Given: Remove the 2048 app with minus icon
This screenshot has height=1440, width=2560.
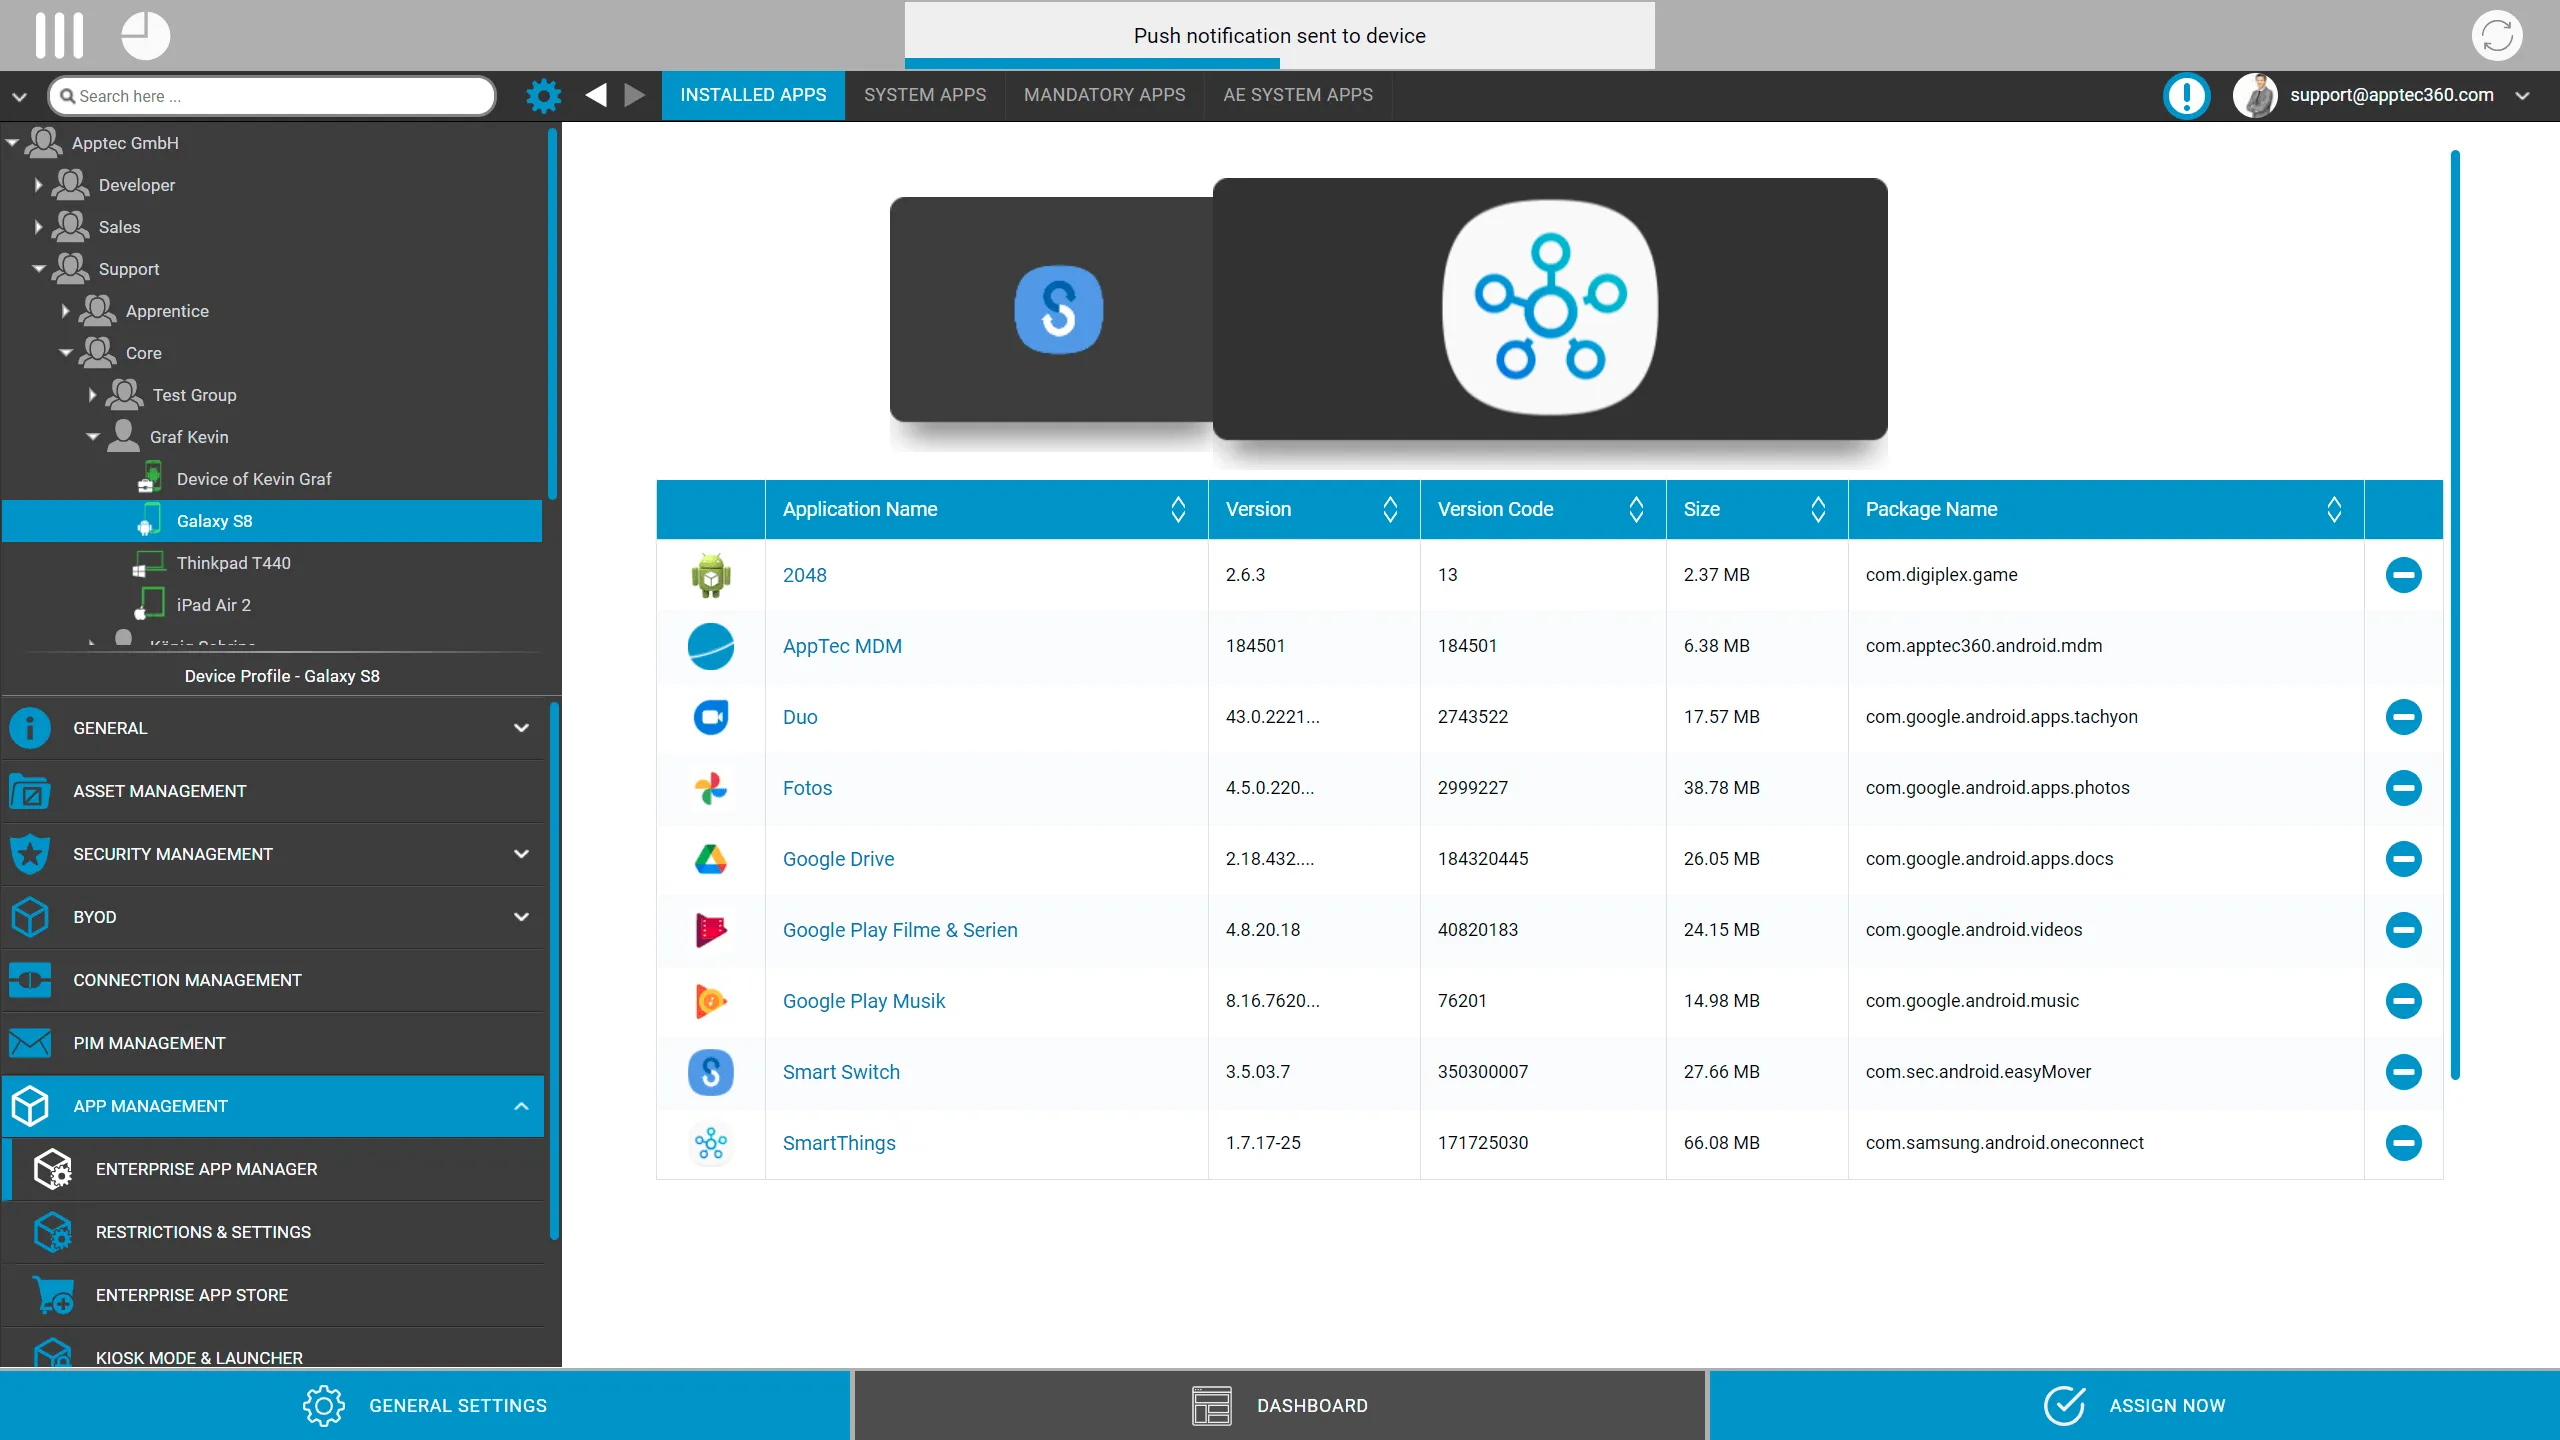Looking at the screenshot, I should 2403,575.
